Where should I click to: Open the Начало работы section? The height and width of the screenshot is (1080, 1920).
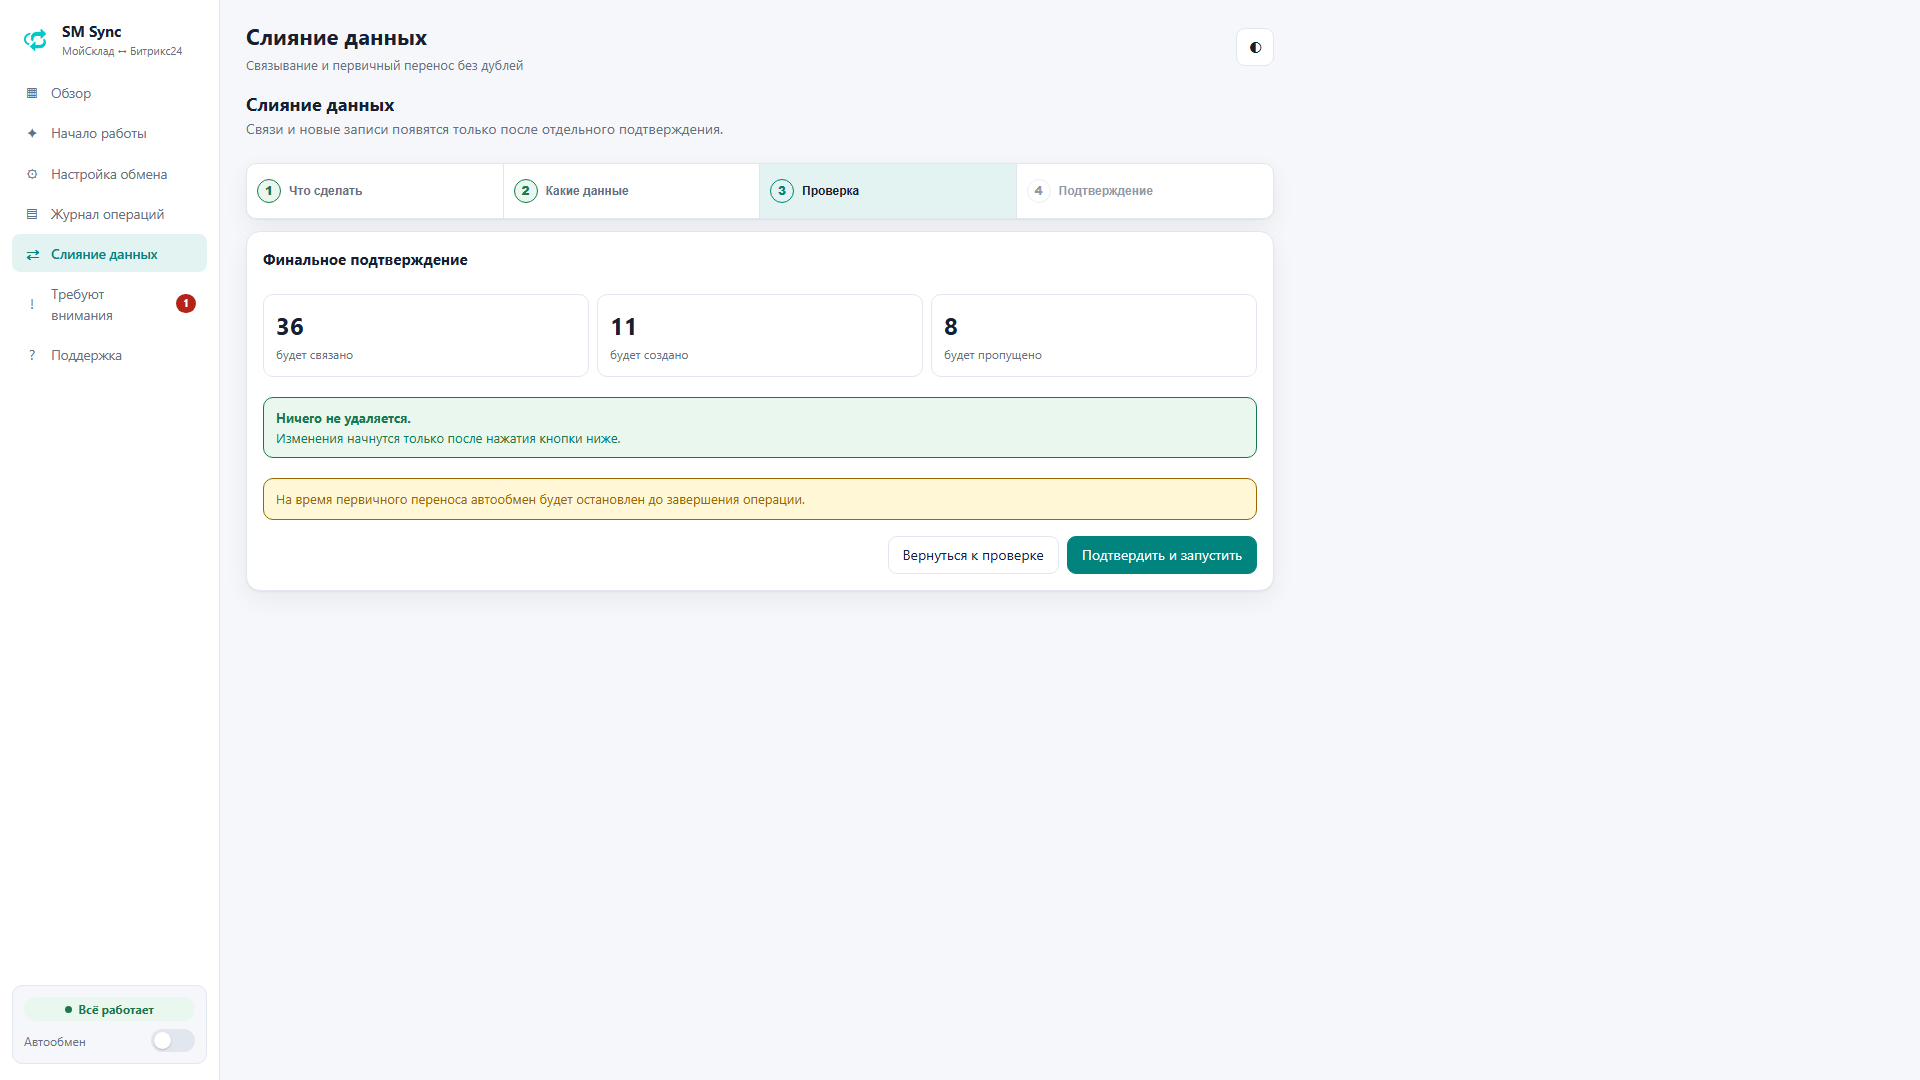pos(109,133)
